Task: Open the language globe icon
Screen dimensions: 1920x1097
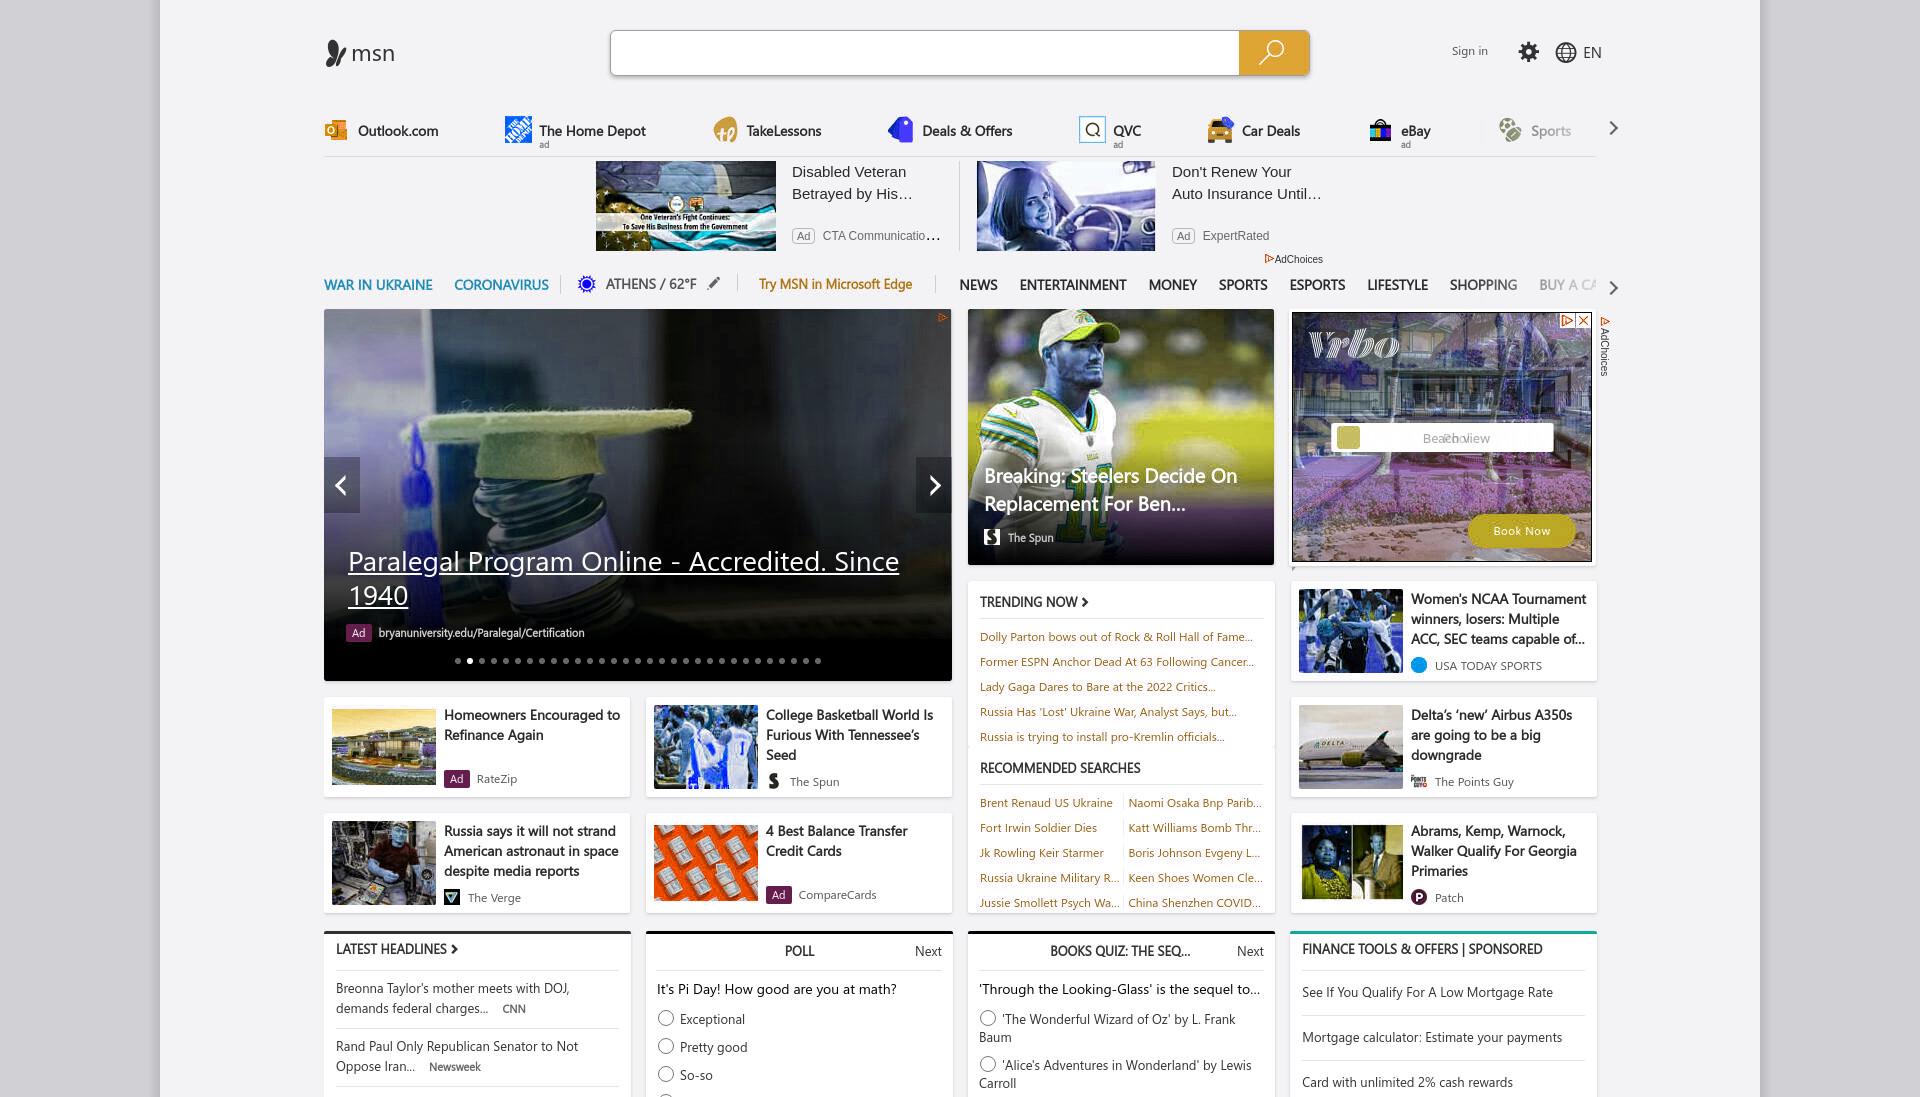Action: 1566,53
